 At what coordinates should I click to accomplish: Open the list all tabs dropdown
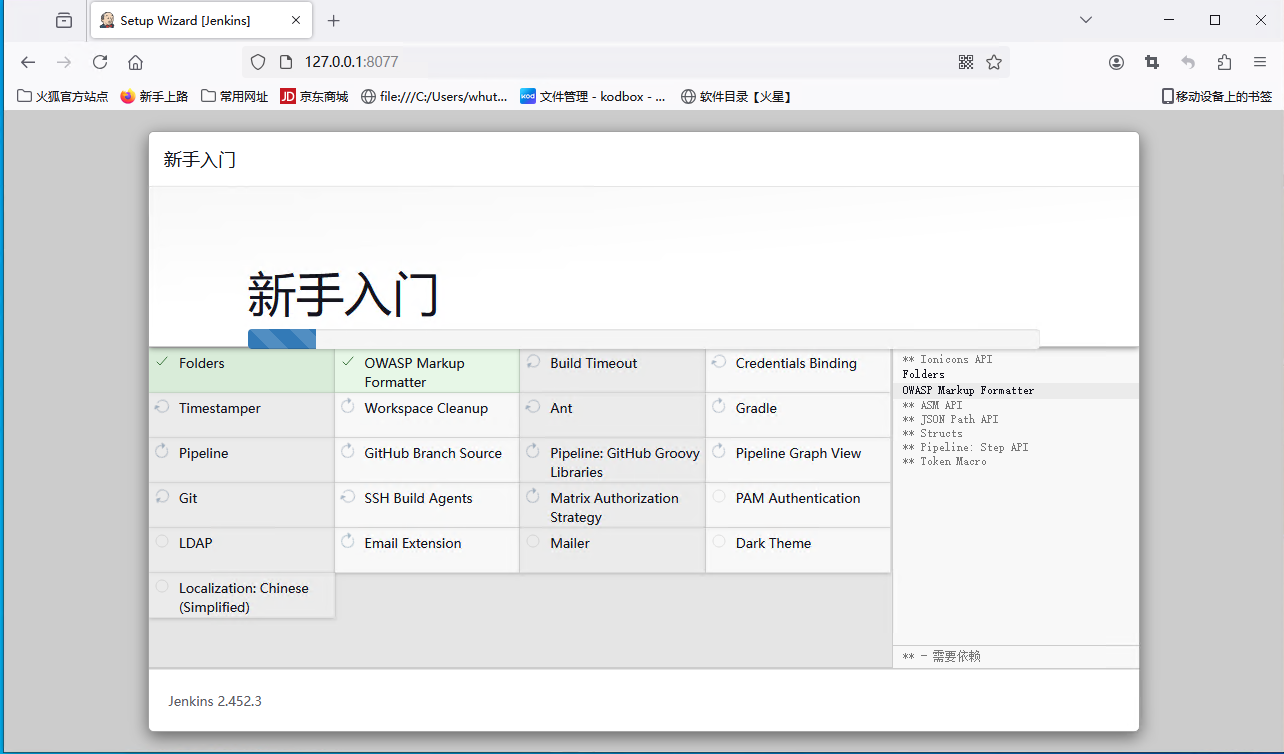[x=1086, y=20]
